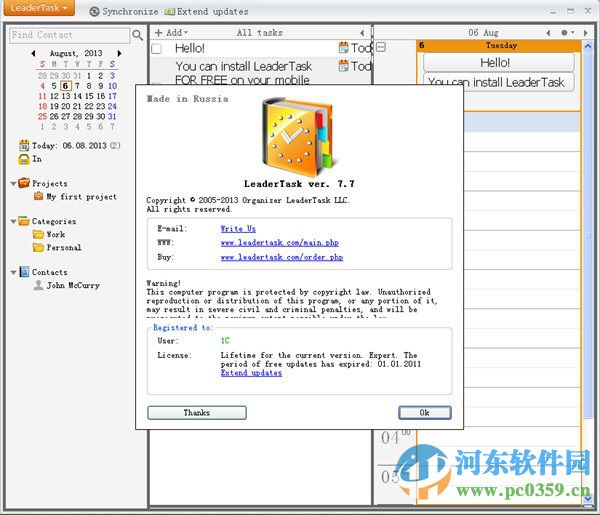Viewport: 600px width, 515px height.
Task: Open the calendar view options dropdown
Action: click(x=568, y=33)
